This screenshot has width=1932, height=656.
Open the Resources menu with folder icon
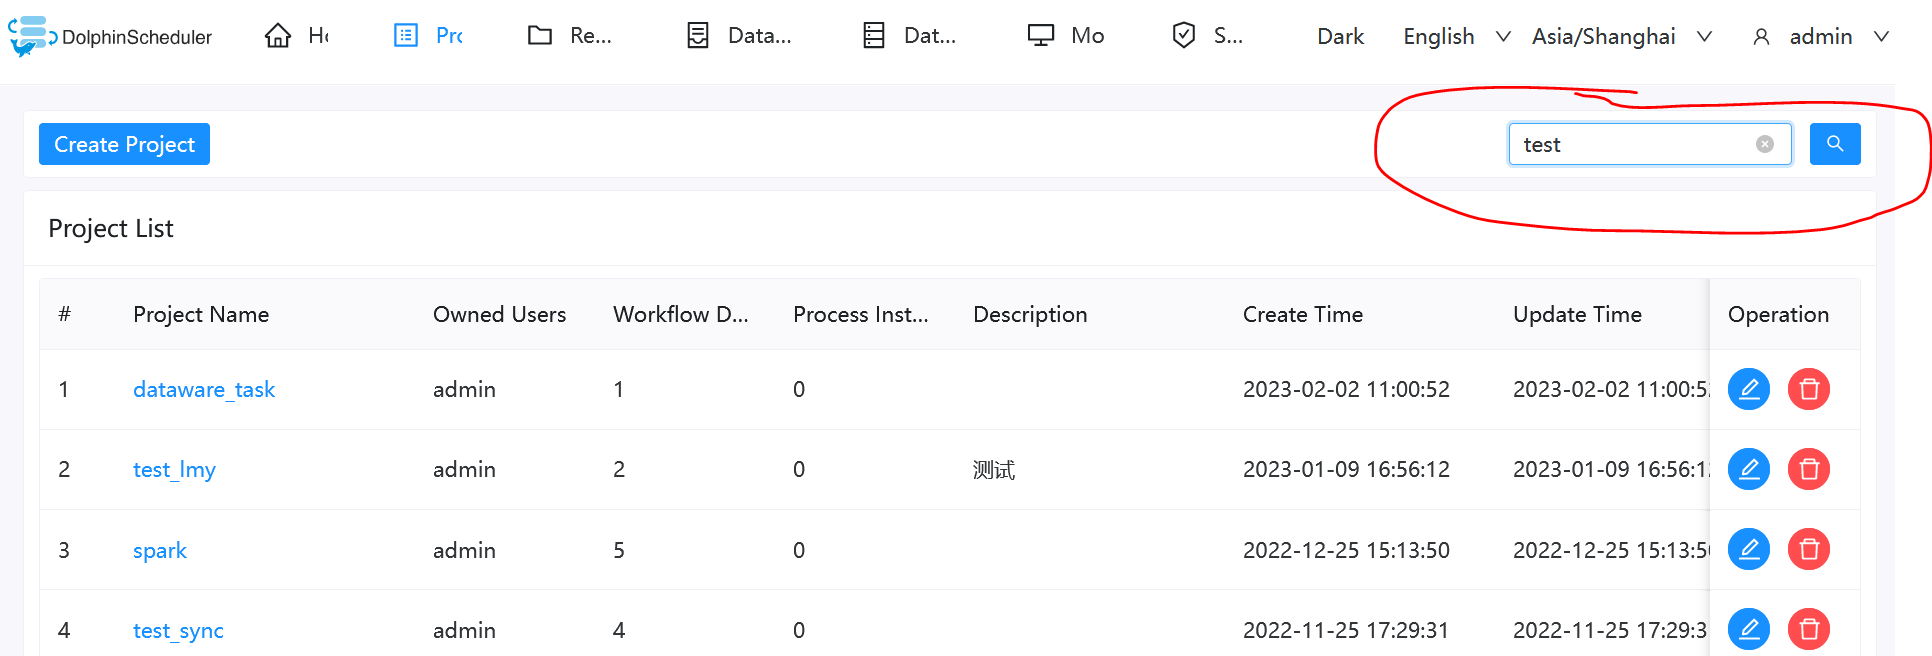pos(569,36)
